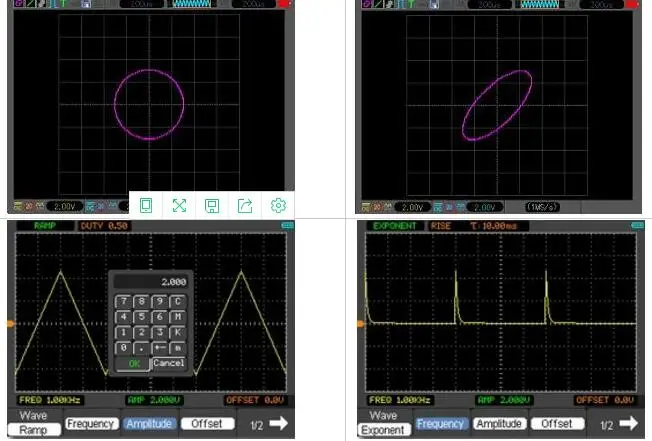Click OK on the numeric keypad

[133, 364]
